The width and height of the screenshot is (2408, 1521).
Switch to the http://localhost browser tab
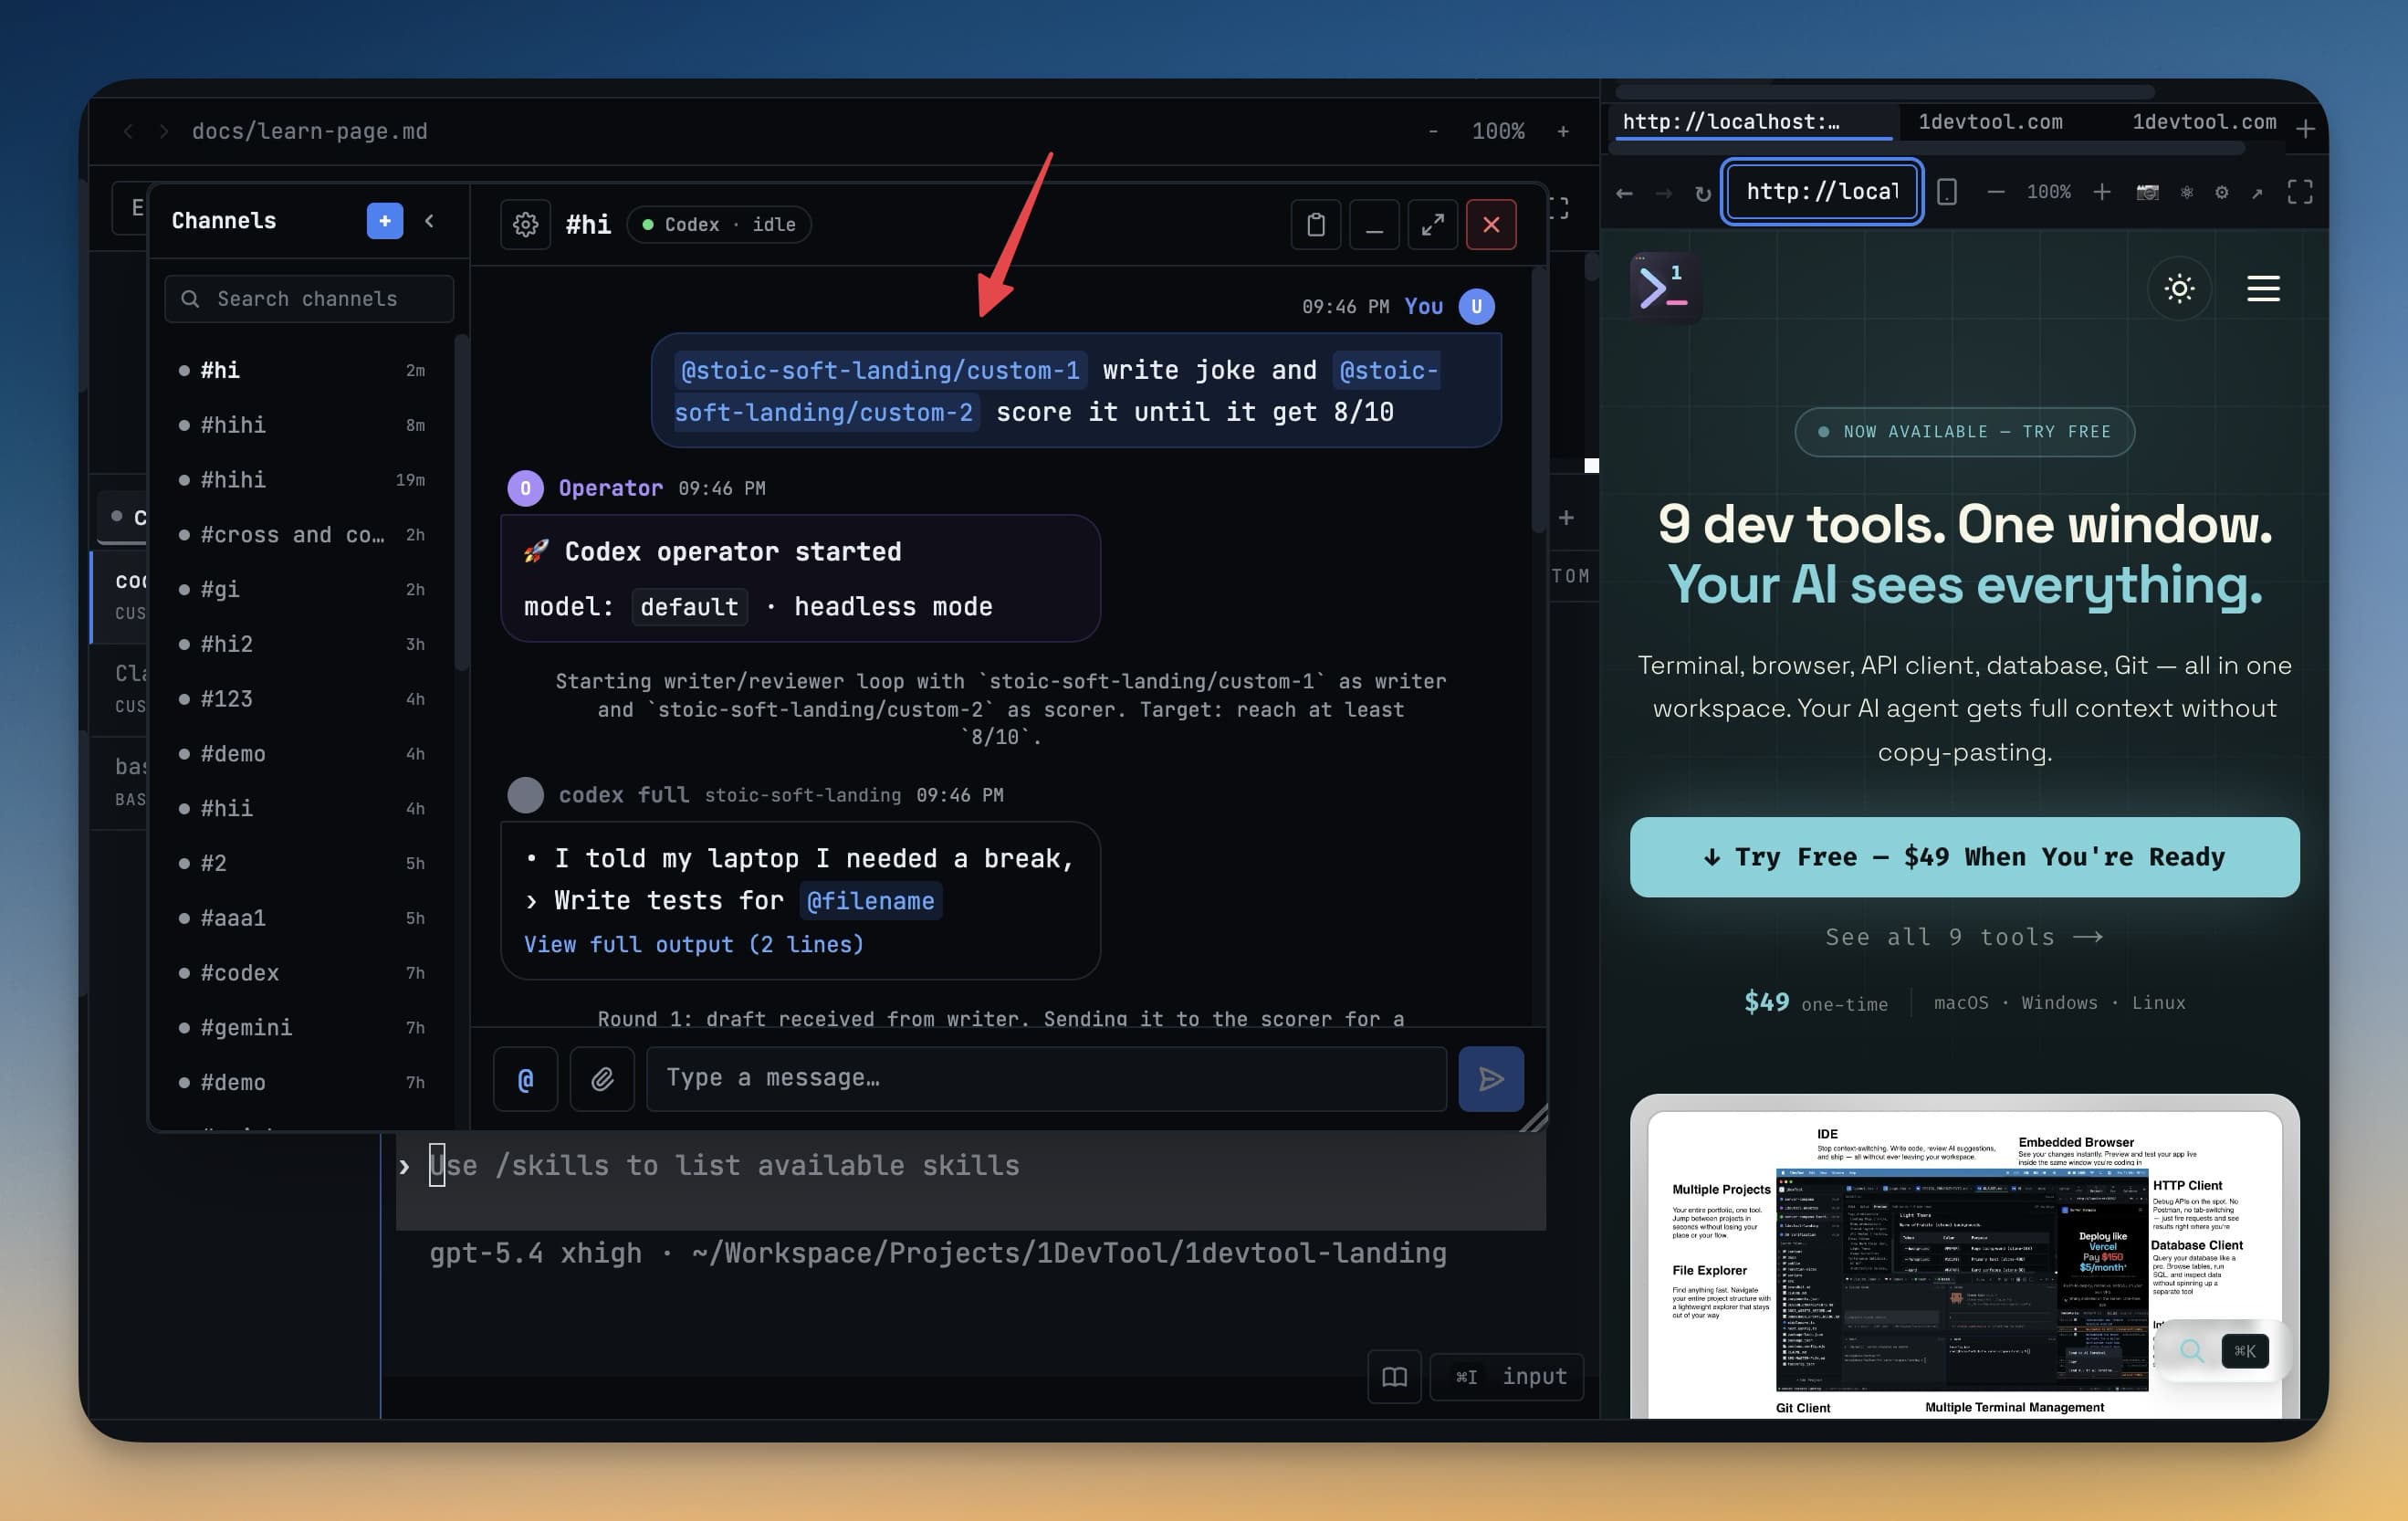(1753, 122)
